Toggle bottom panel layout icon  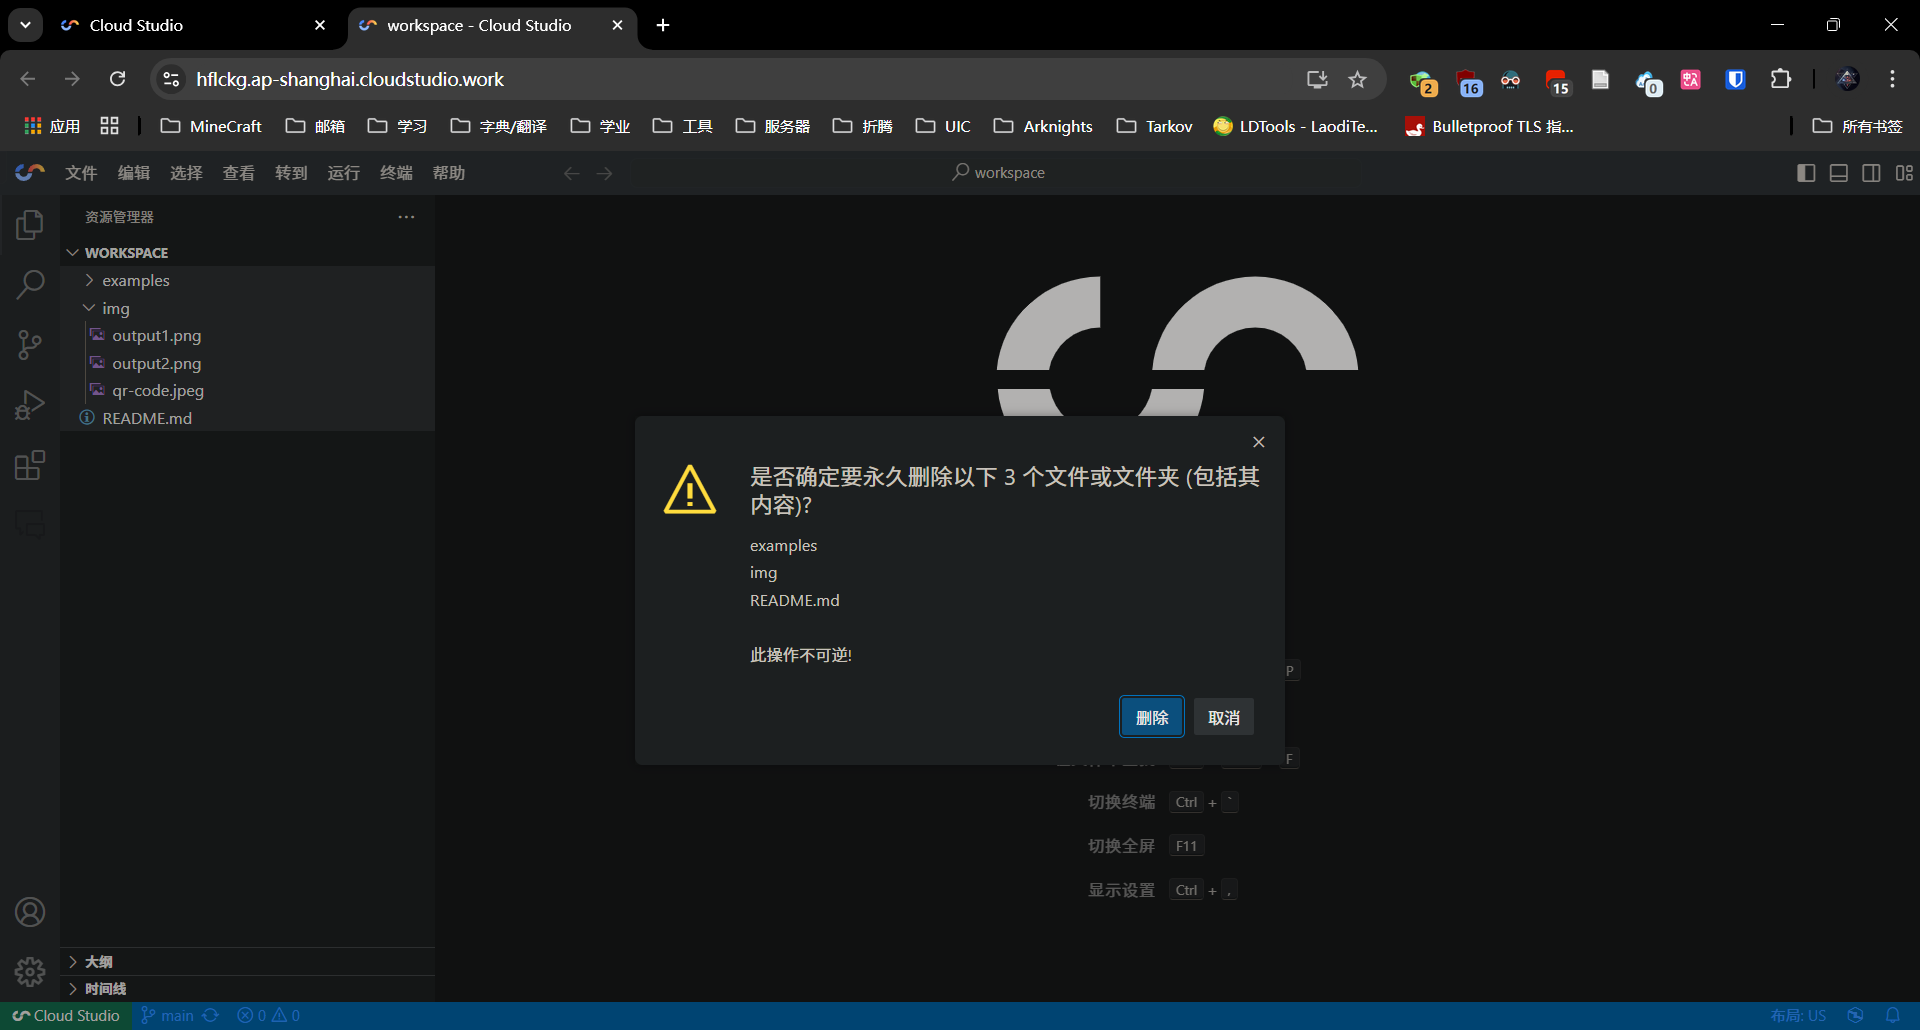1839,173
